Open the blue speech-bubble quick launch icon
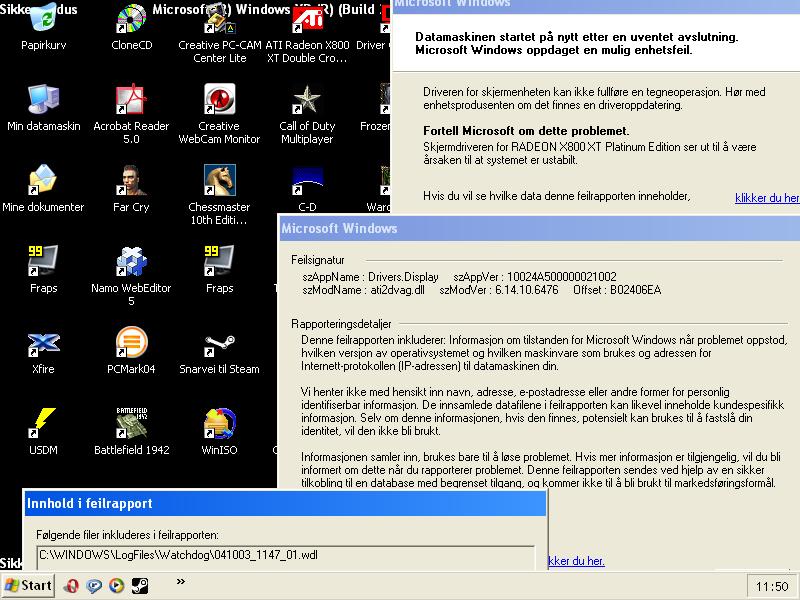The width and height of the screenshot is (800, 600). 94,586
